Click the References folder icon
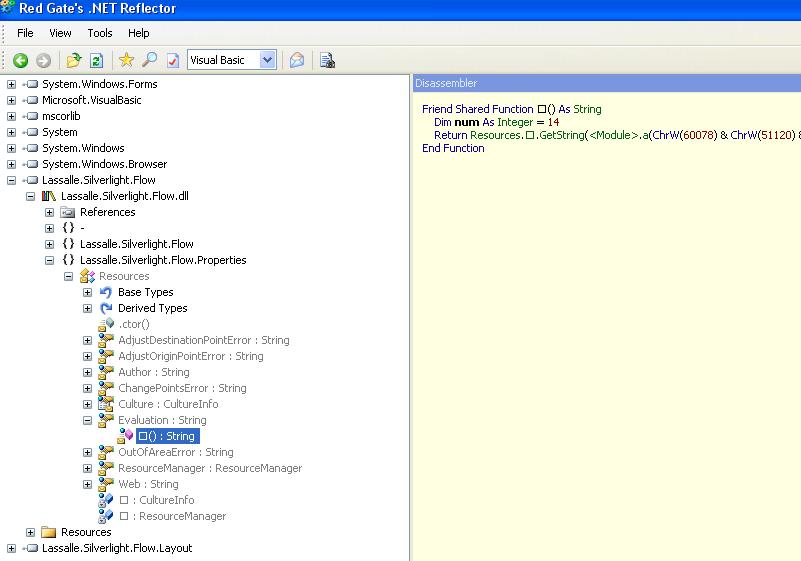Image resolution: width=801 pixels, height=561 pixels. click(67, 212)
